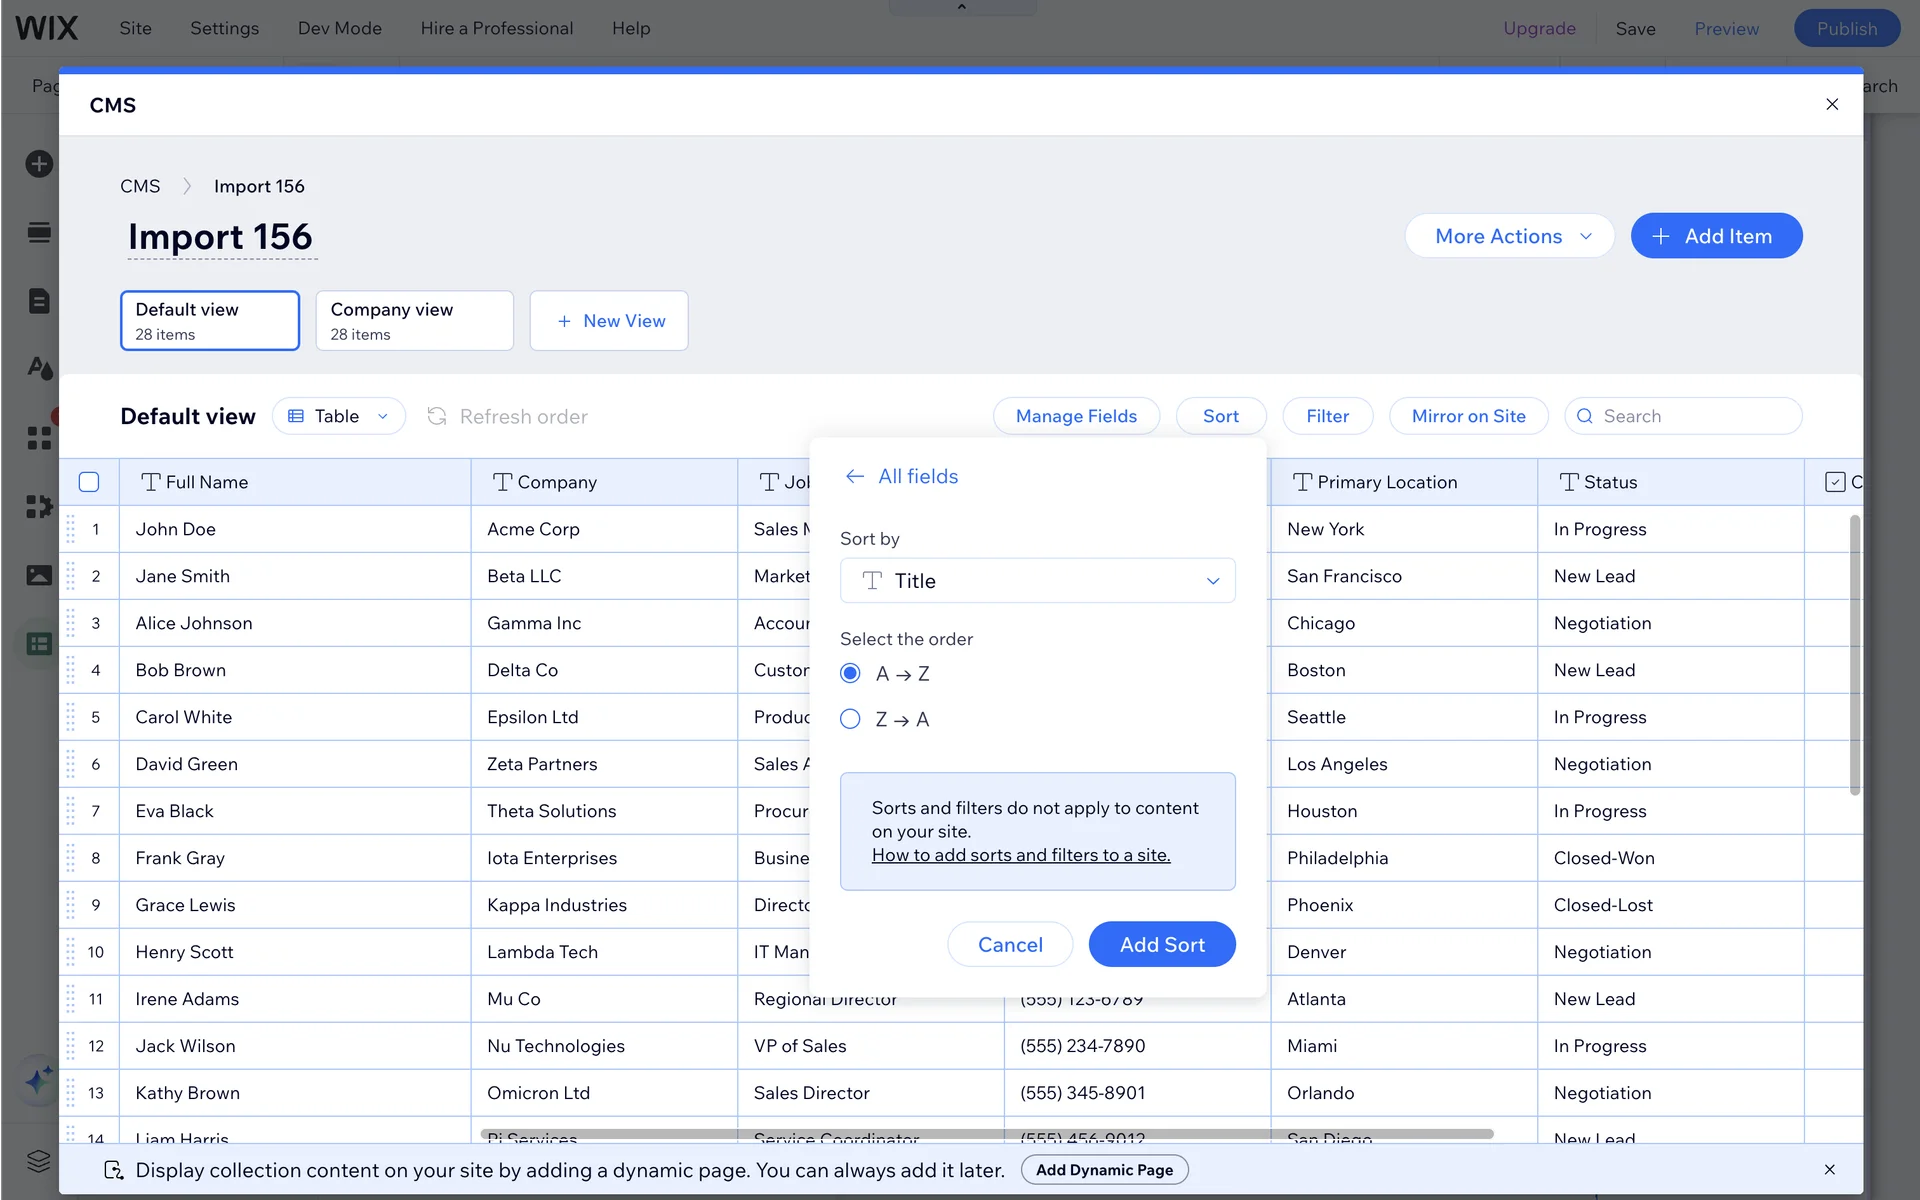This screenshot has width=1920, height=1200.
Task: Open the Media image icon in sidebar
Action: pos(39,575)
